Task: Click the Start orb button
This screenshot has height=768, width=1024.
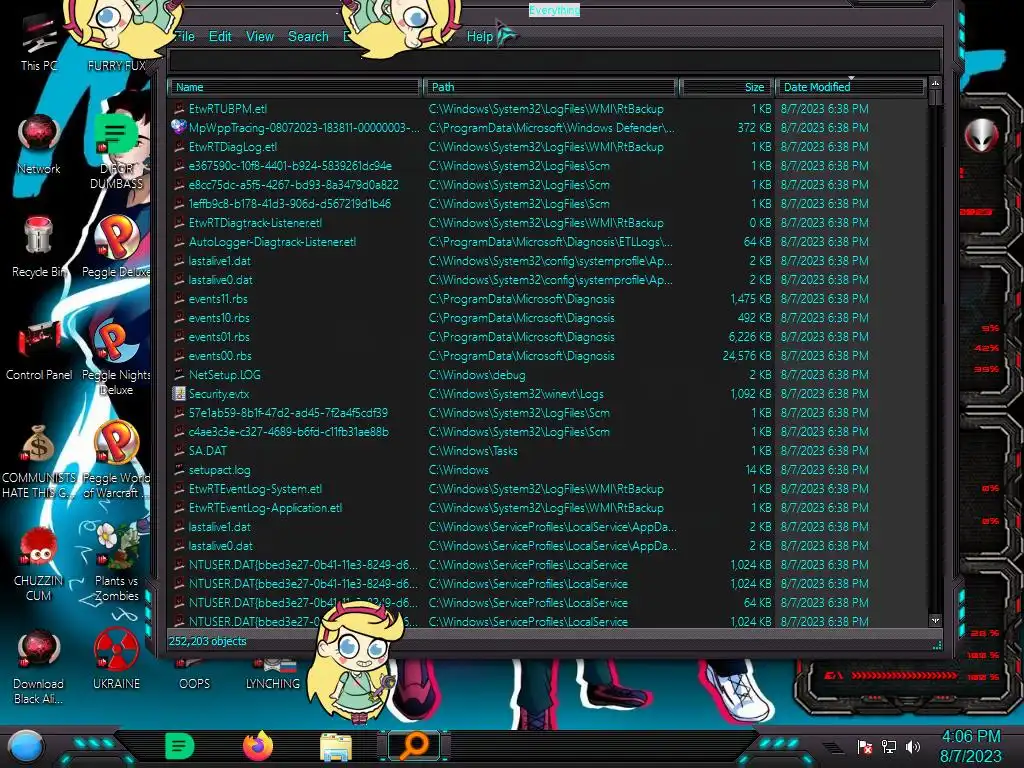Action: tap(26, 746)
